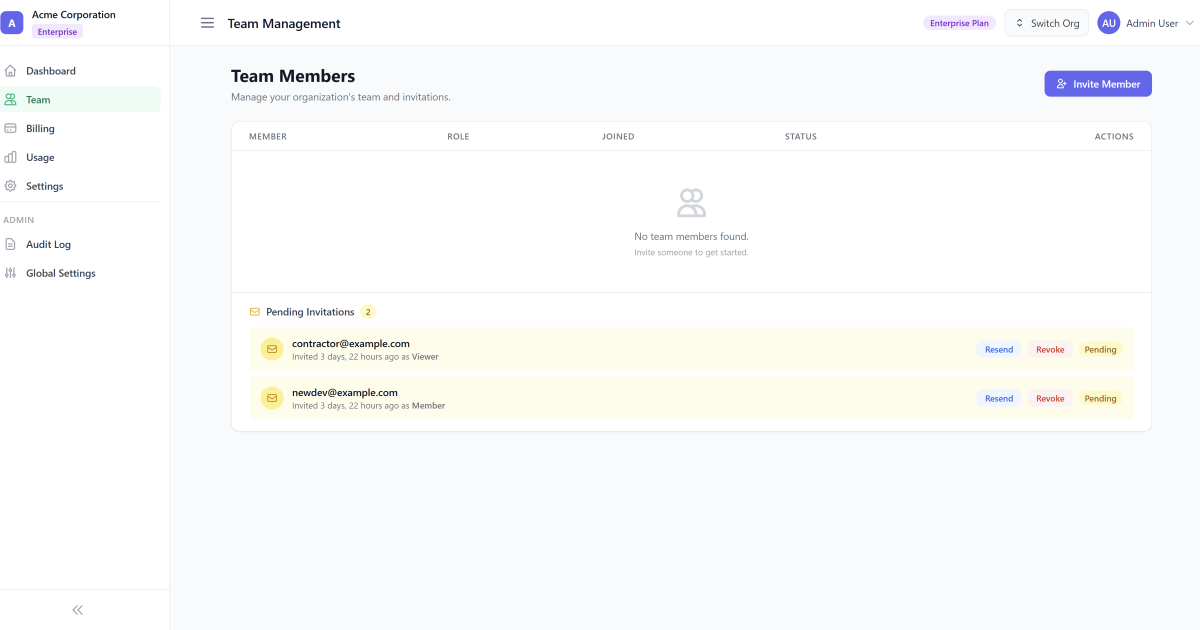Click the envelope icon beside contractor@example.com
The width and height of the screenshot is (1200, 630).
coord(271,349)
